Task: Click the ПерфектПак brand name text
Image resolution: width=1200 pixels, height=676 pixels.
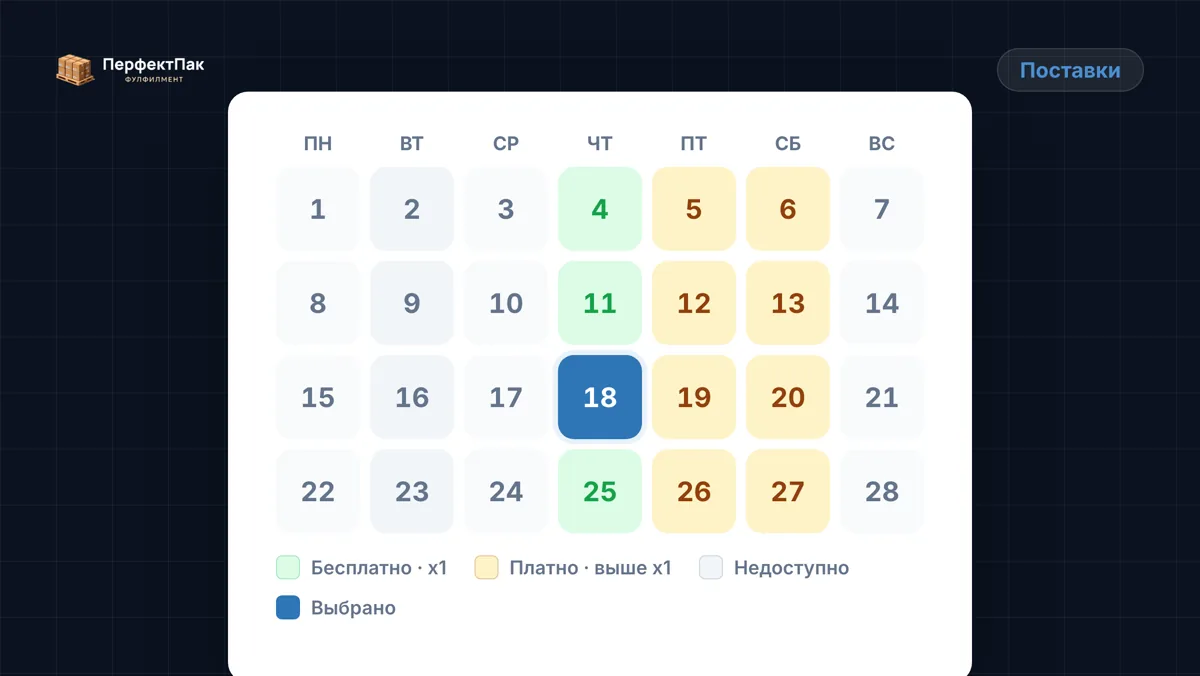Action: click(x=153, y=65)
